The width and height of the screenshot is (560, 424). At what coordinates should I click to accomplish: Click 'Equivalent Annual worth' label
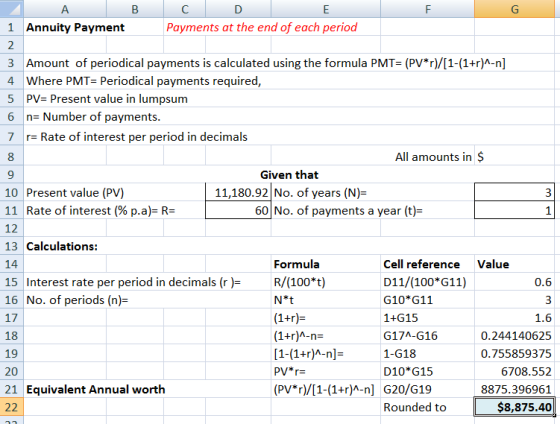click(x=96, y=389)
